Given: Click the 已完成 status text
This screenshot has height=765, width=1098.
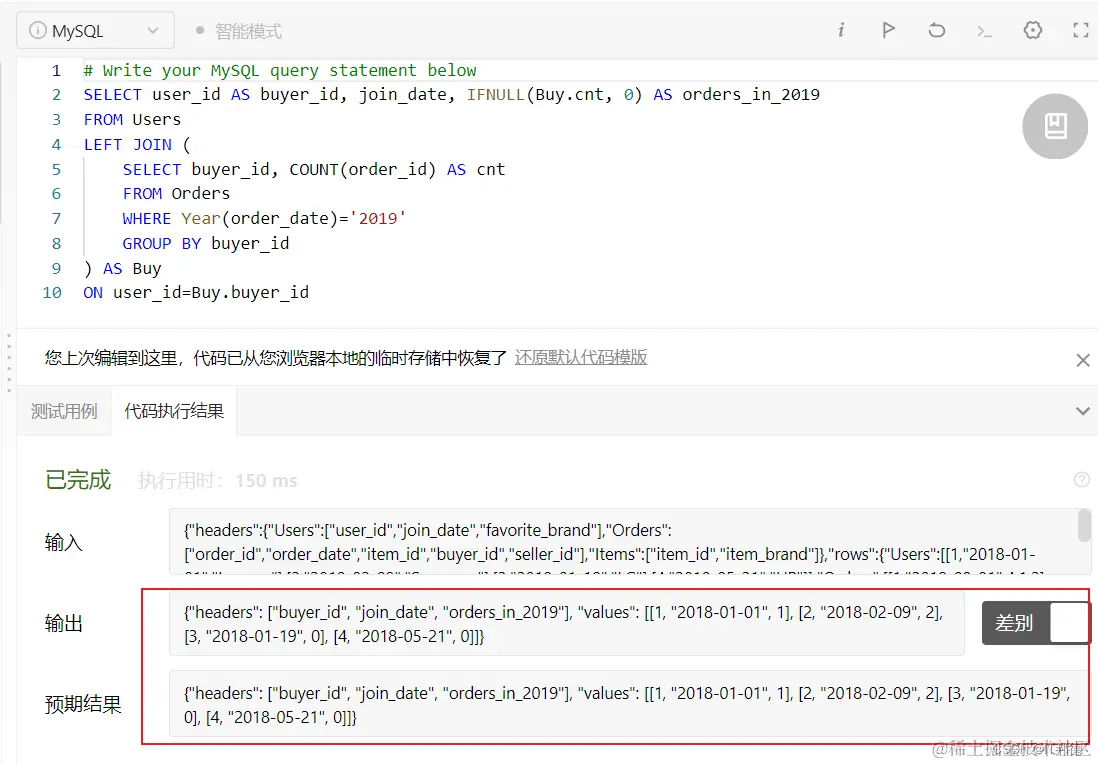Looking at the screenshot, I should click(78, 480).
